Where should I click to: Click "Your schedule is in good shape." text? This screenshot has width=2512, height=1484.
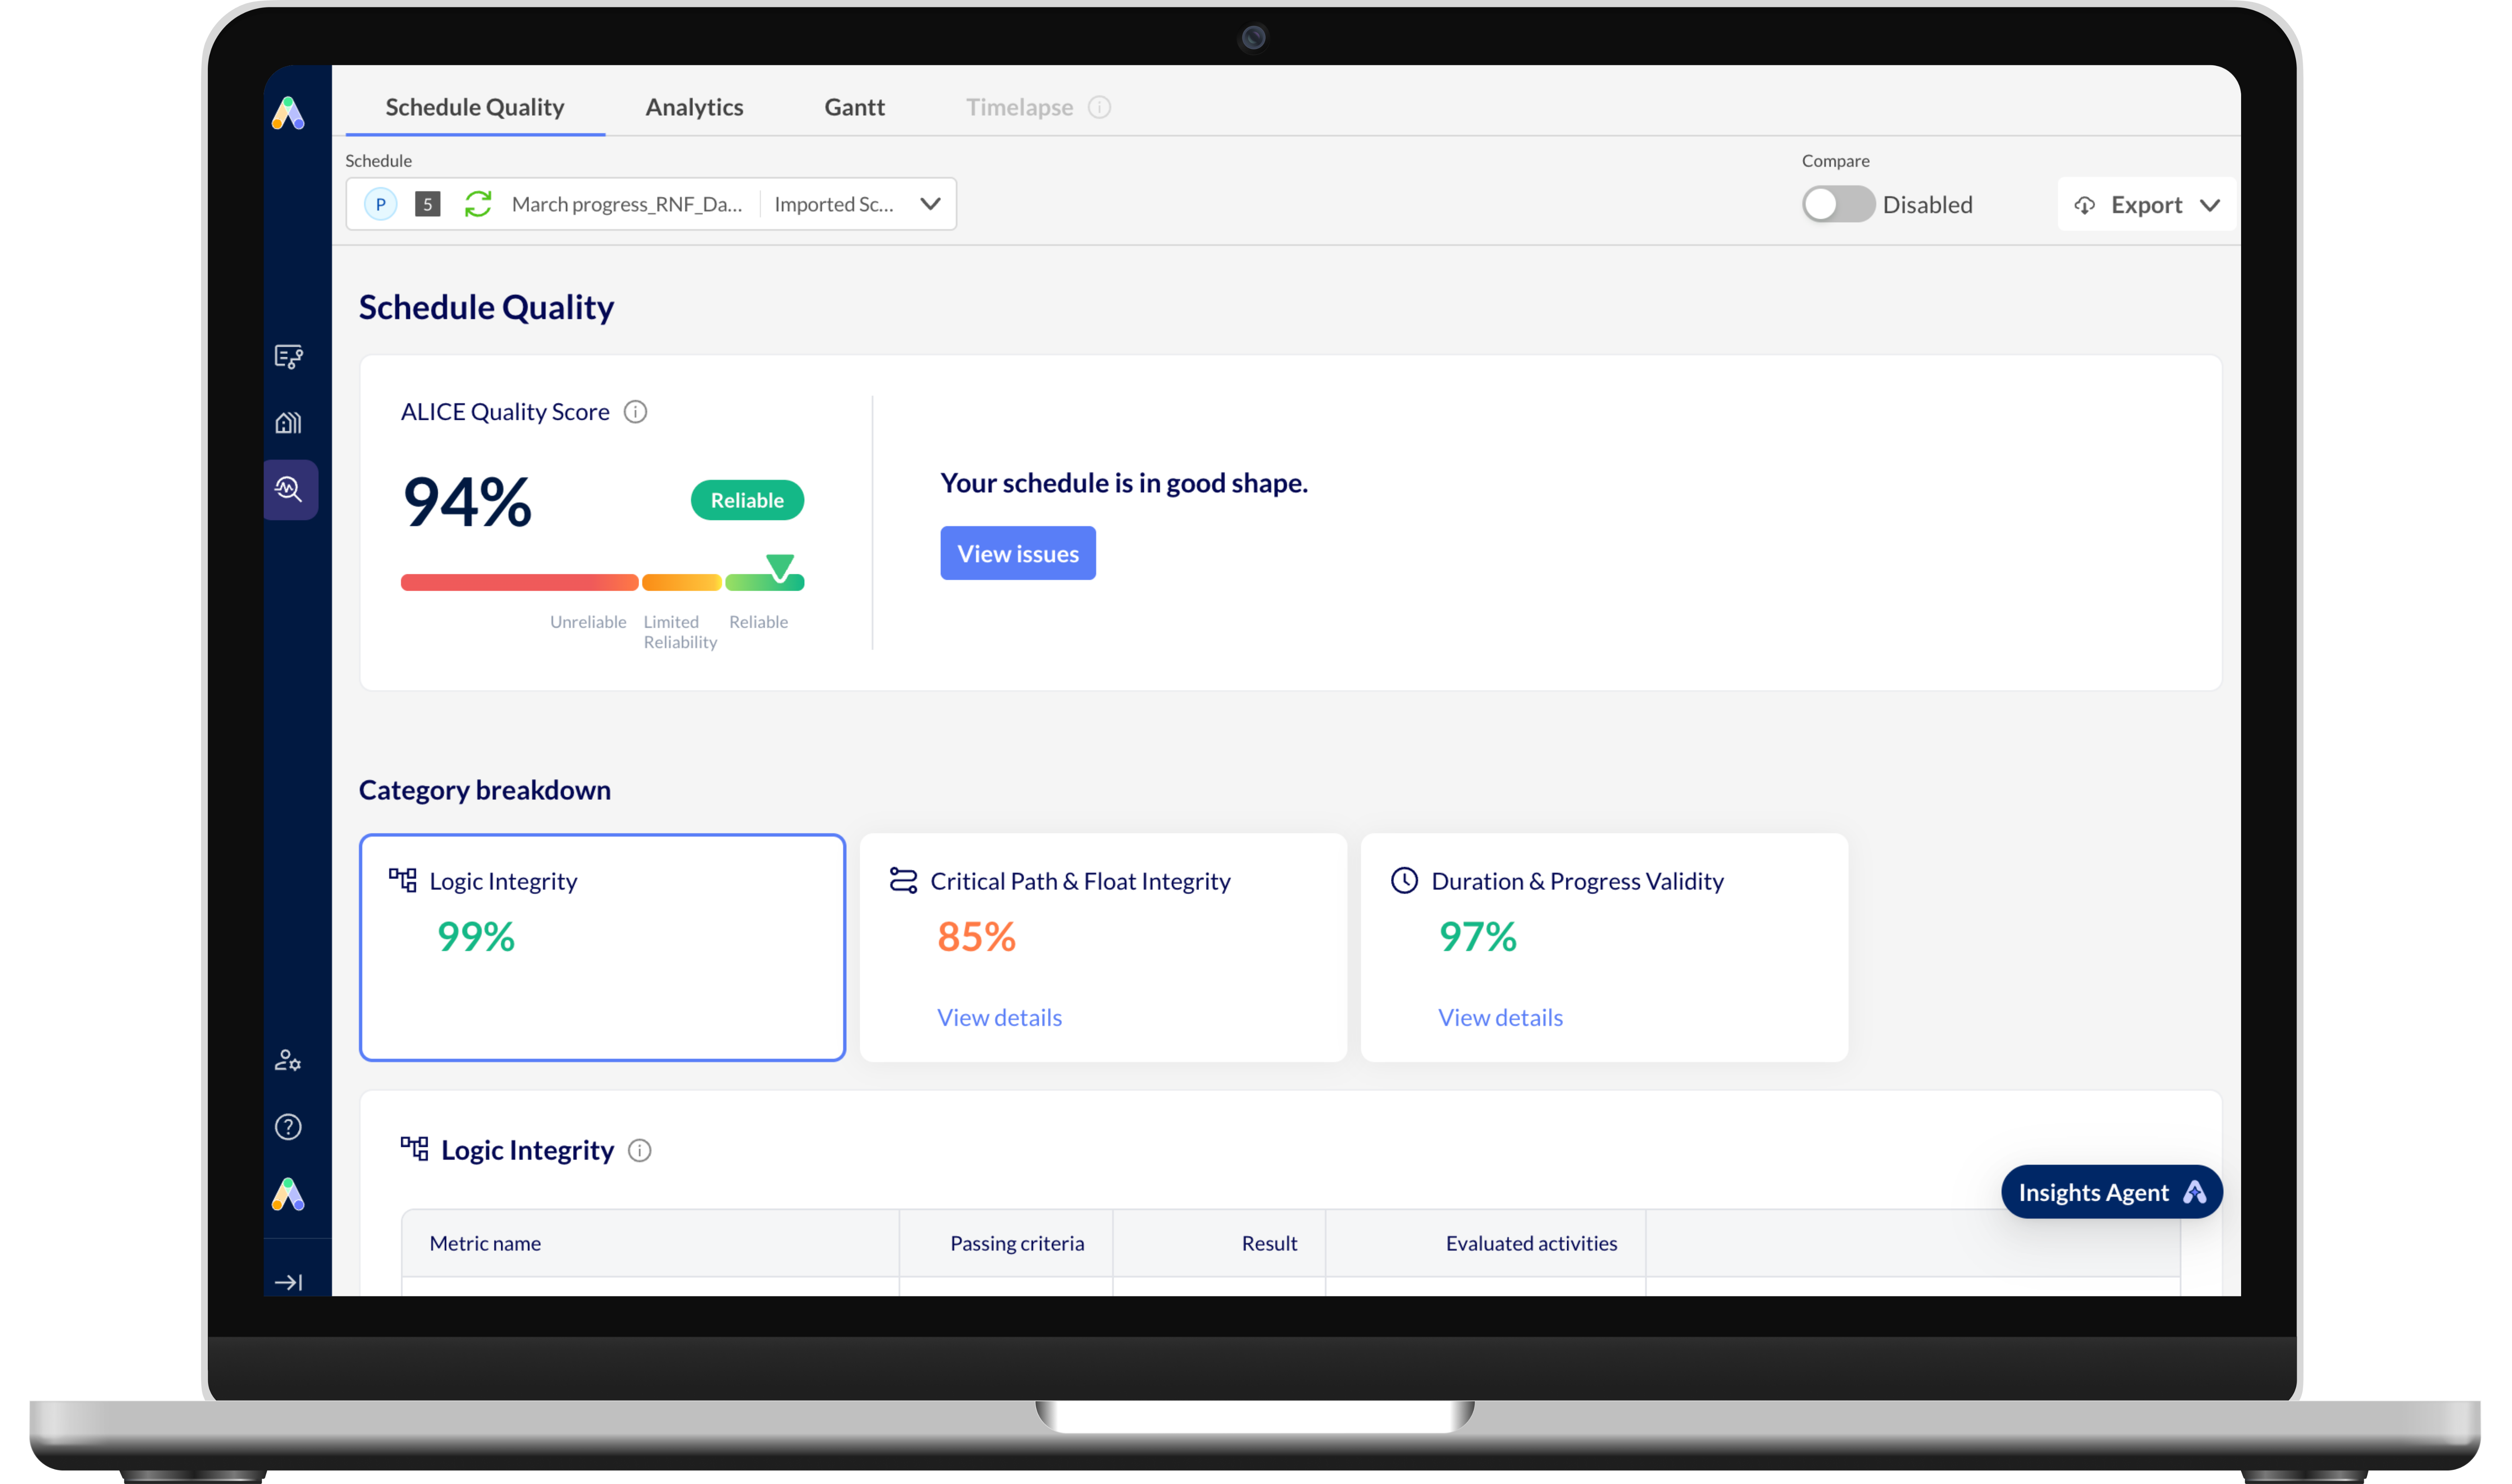click(1124, 483)
